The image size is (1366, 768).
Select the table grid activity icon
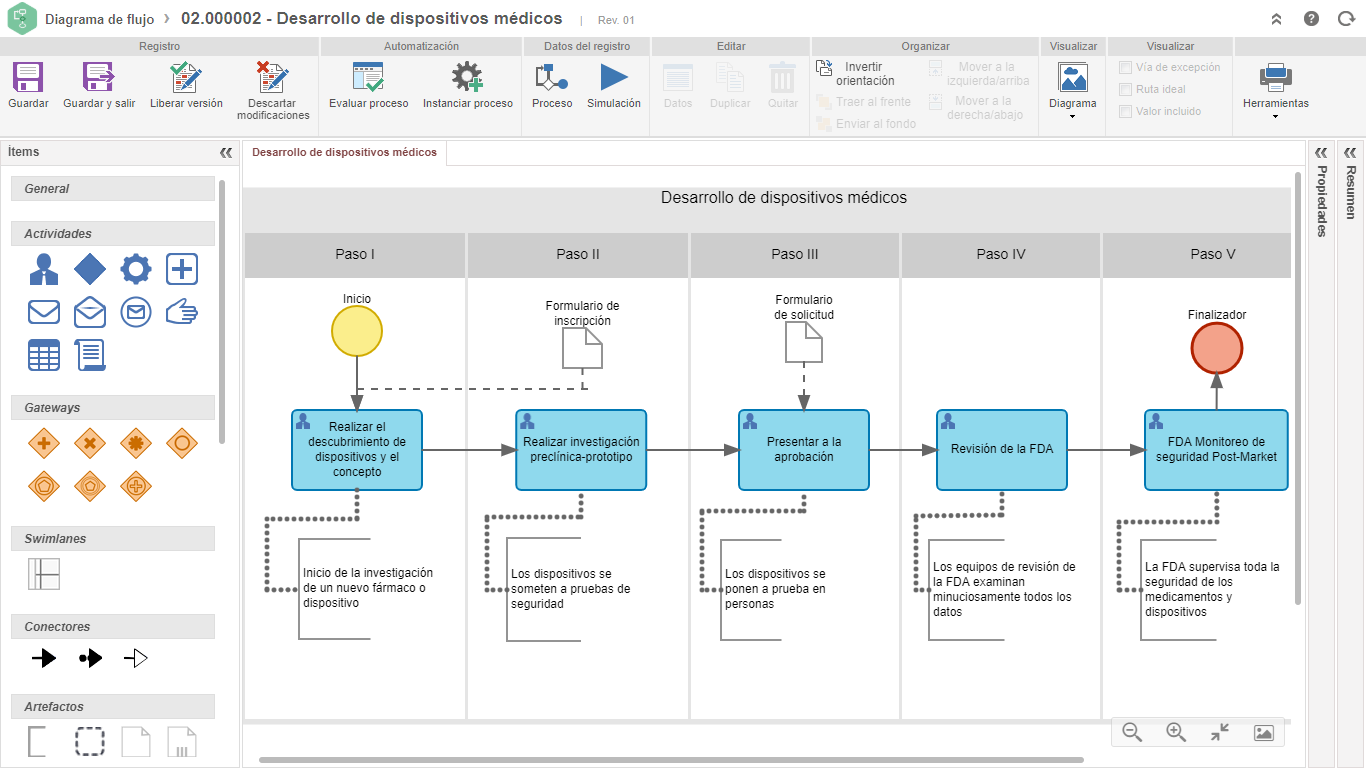[x=44, y=355]
